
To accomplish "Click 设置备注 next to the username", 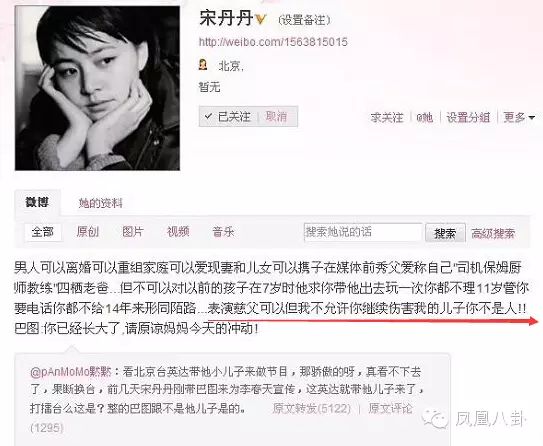I will point(304,20).
